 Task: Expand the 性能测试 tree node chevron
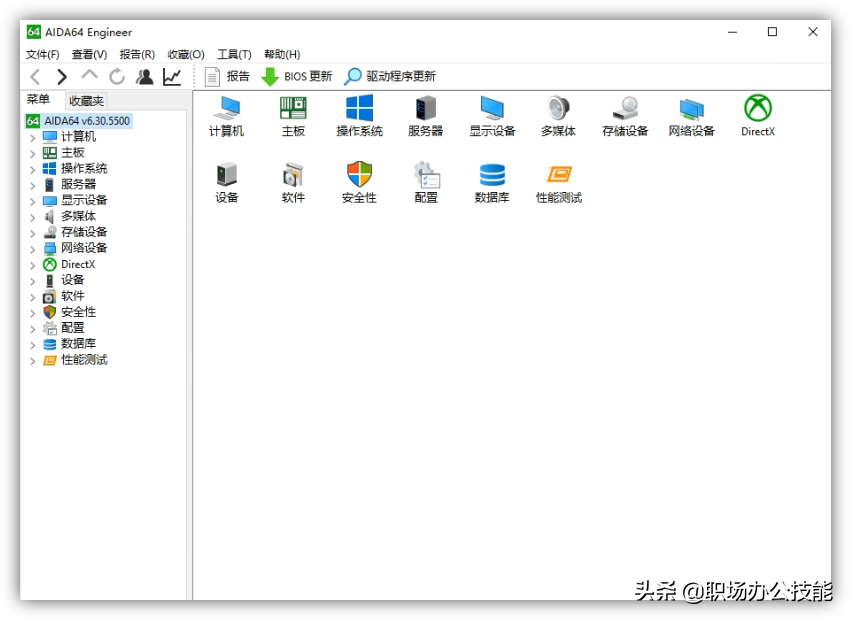tap(33, 361)
